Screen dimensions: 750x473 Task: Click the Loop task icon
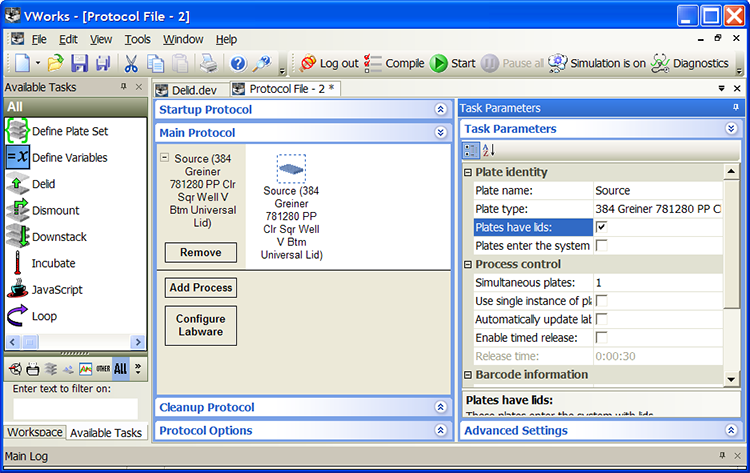click(x=17, y=316)
